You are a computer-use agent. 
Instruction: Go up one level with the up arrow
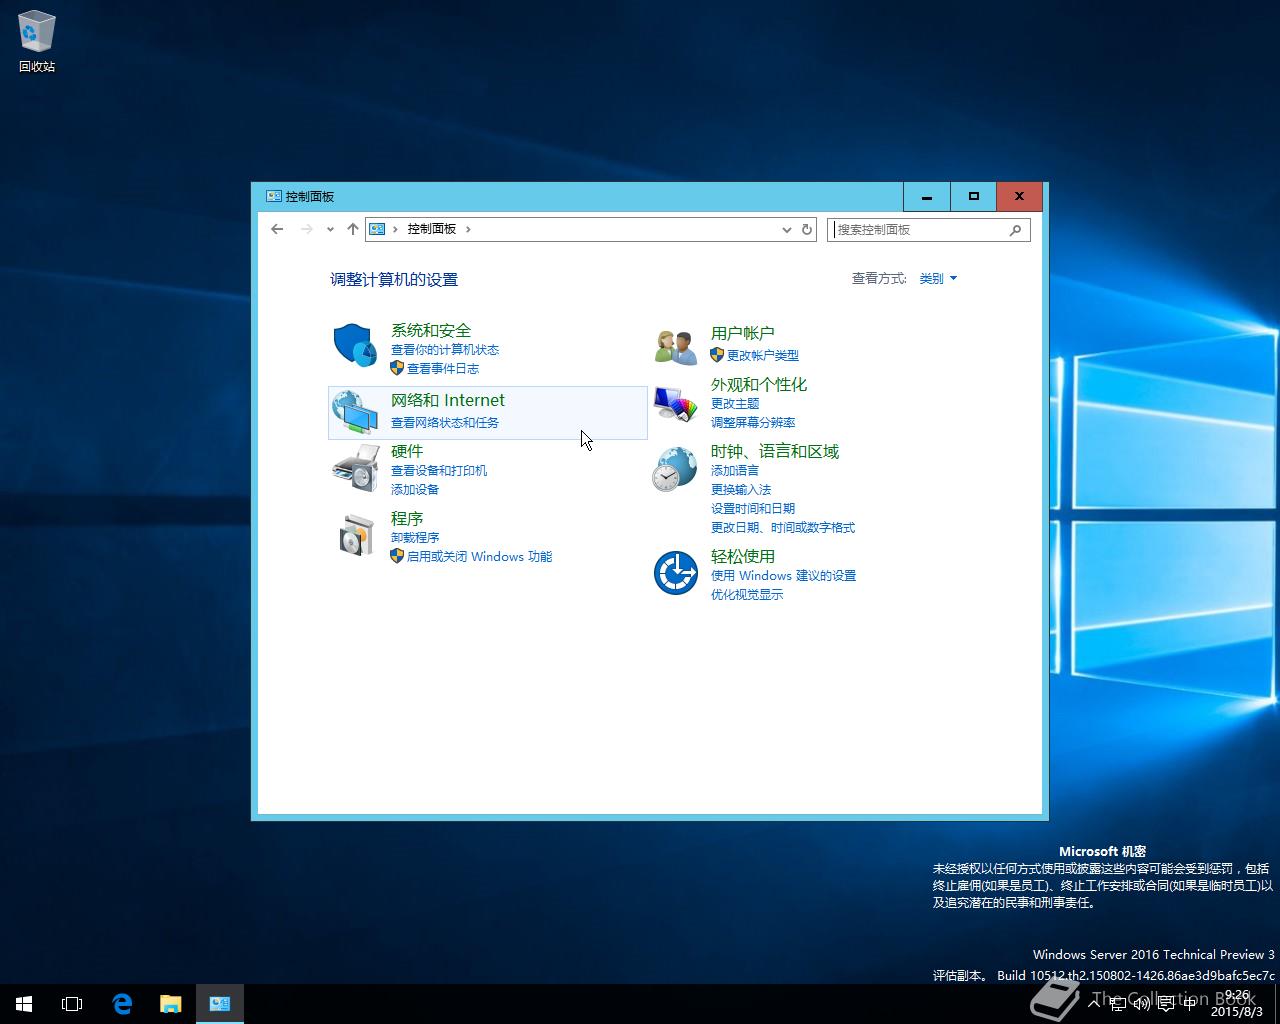coord(352,229)
